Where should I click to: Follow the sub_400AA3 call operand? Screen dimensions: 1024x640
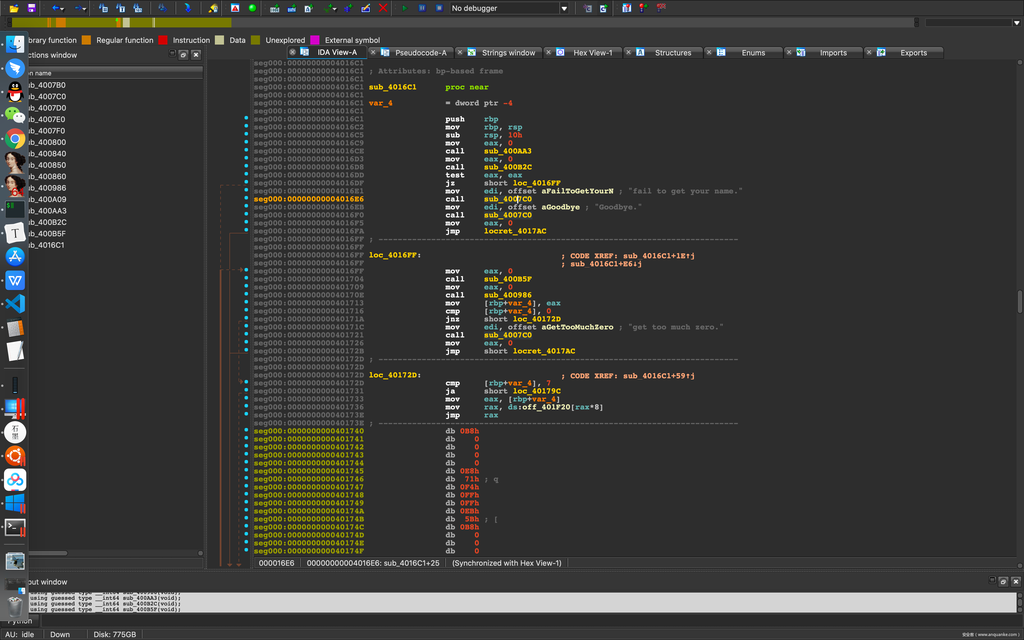click(x=508, y=151)
